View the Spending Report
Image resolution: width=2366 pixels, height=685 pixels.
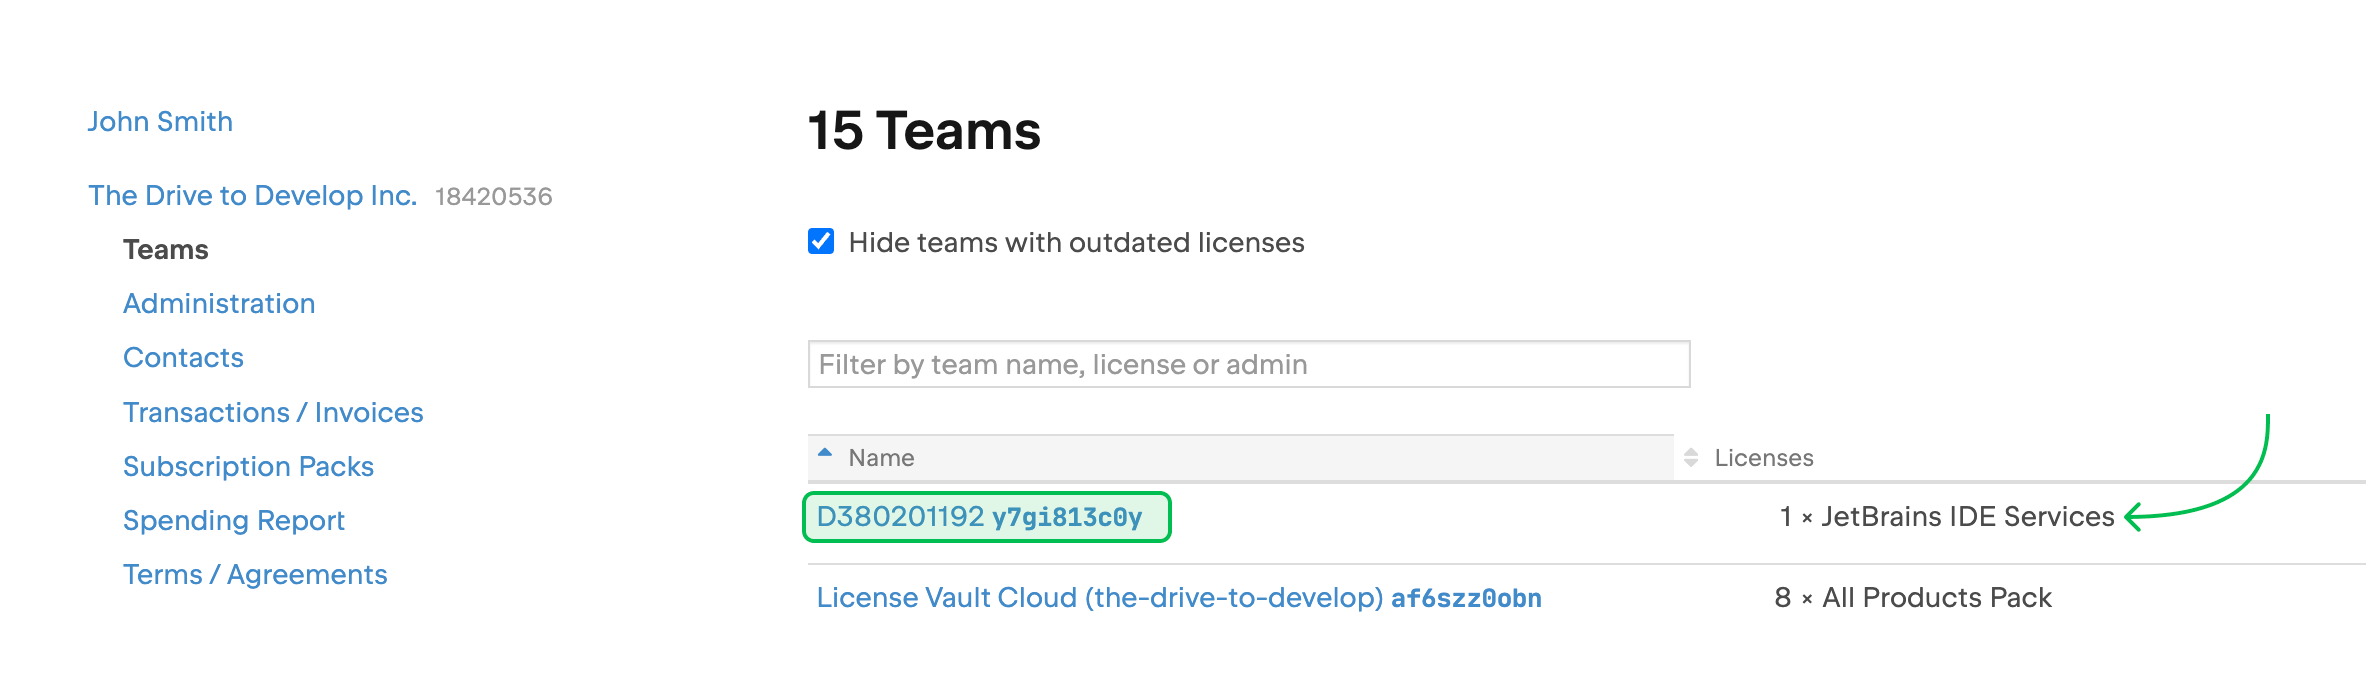(233, 521)
